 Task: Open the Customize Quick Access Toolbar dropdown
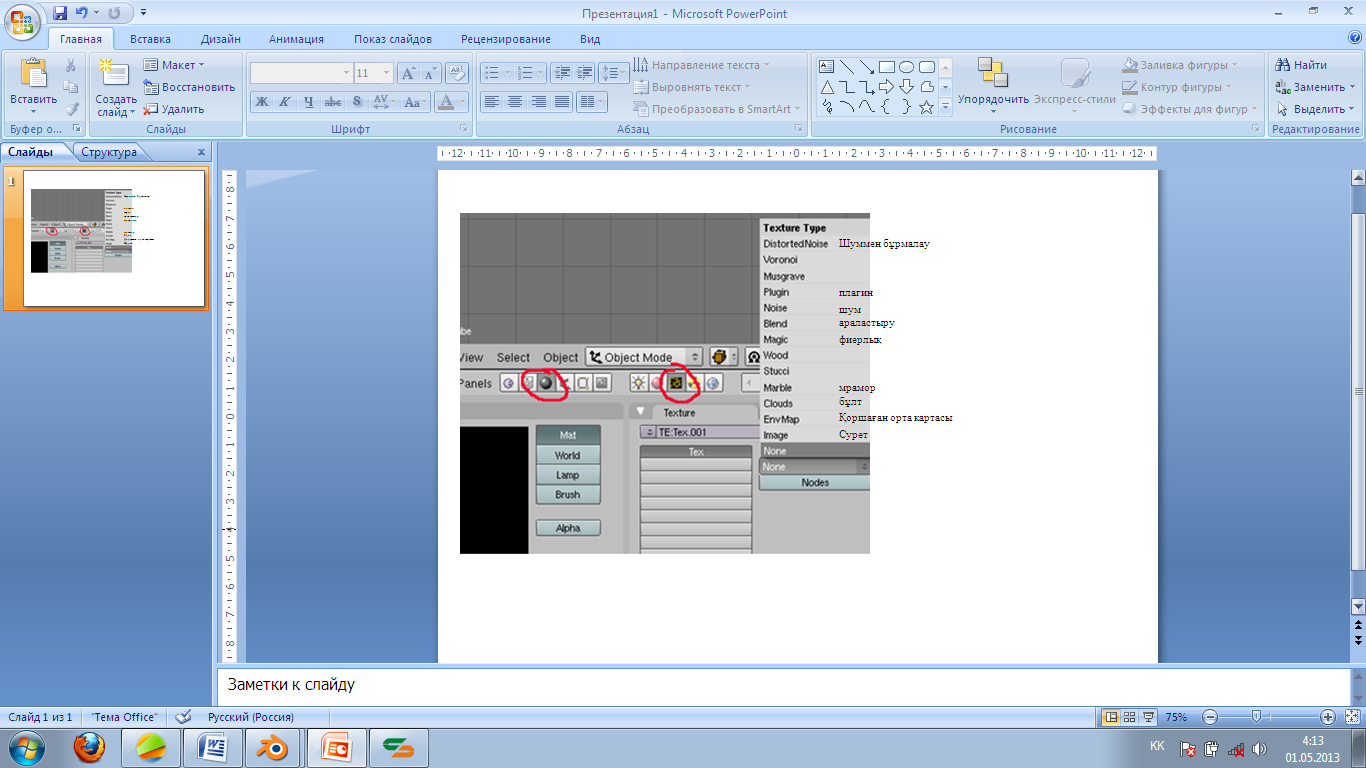point(143,14)
